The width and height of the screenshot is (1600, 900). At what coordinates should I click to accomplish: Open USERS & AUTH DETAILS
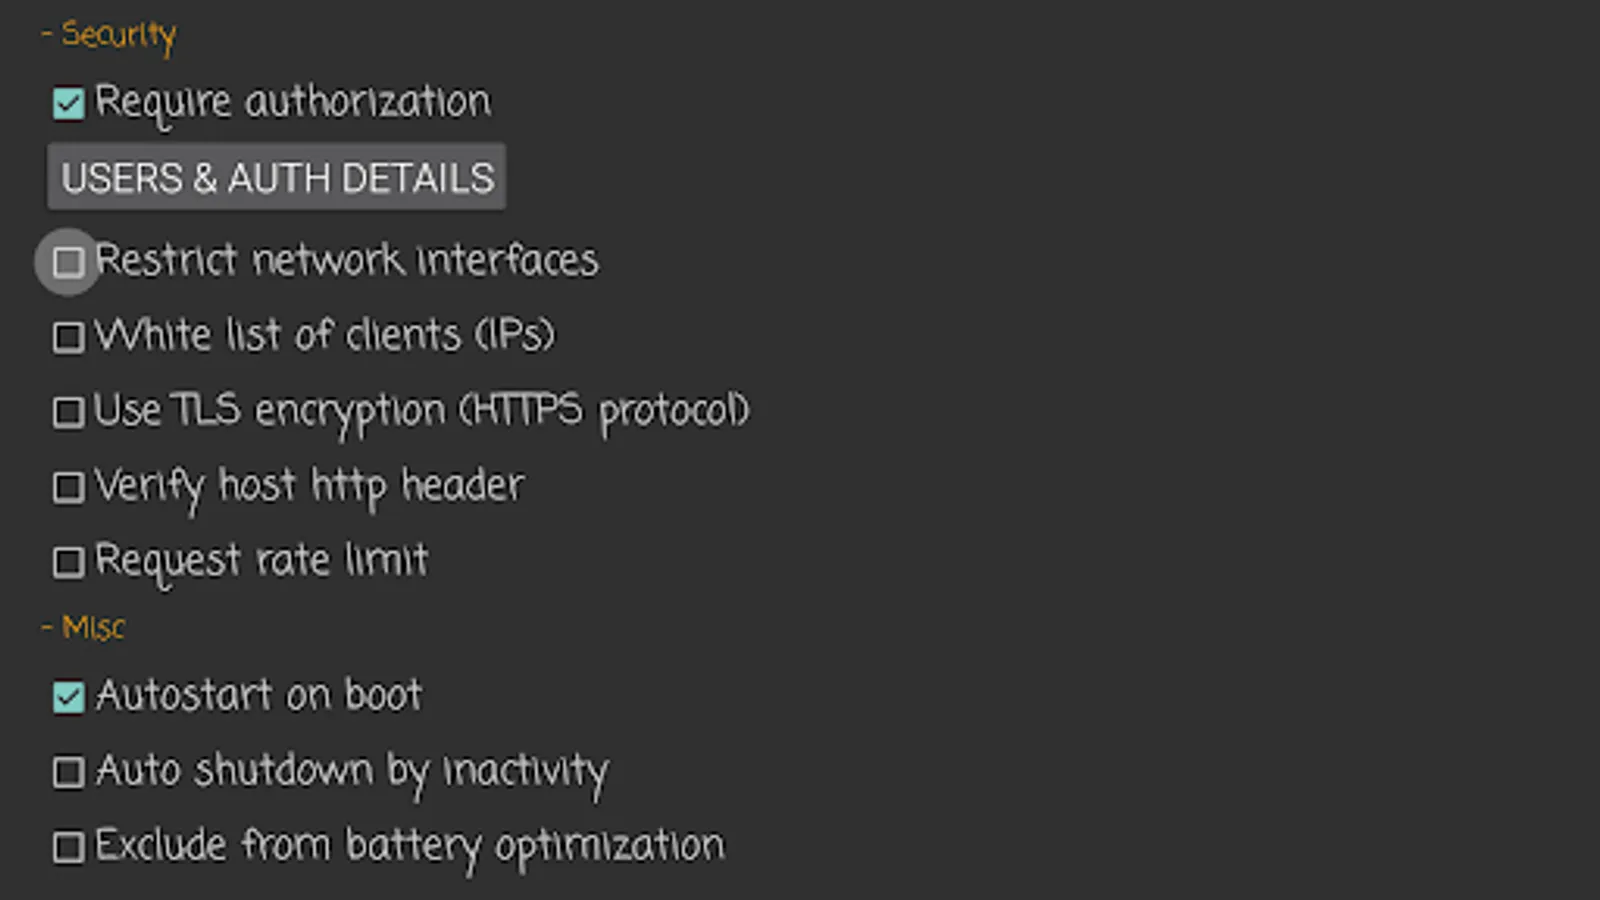pyautogui.click(x=276, y=178)
